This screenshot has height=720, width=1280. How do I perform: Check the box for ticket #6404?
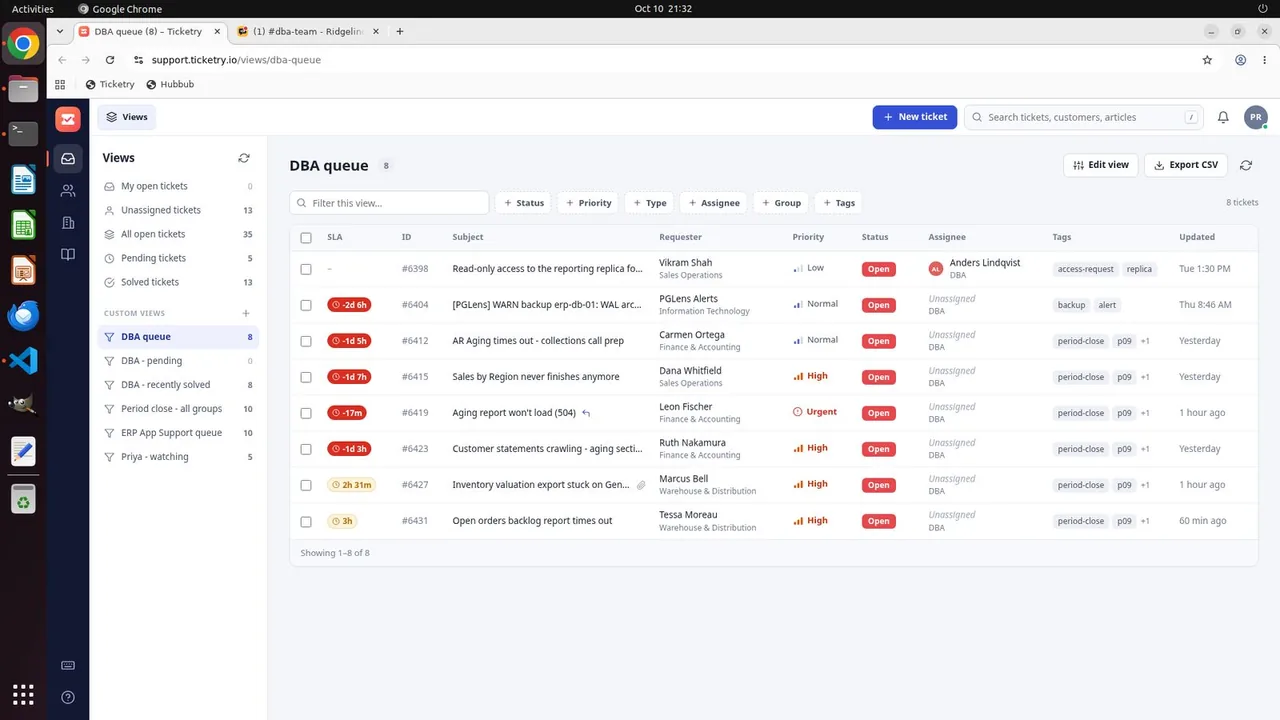[306, 305]
